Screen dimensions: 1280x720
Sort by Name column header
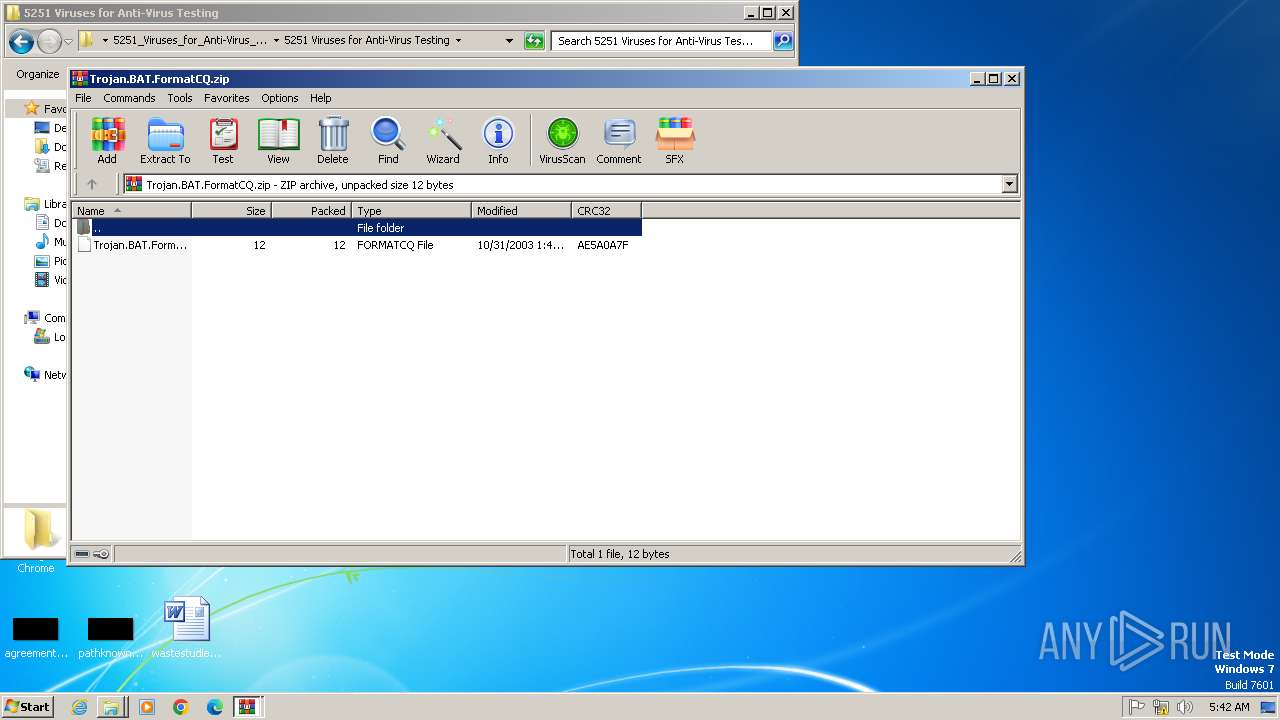point(132,210)
